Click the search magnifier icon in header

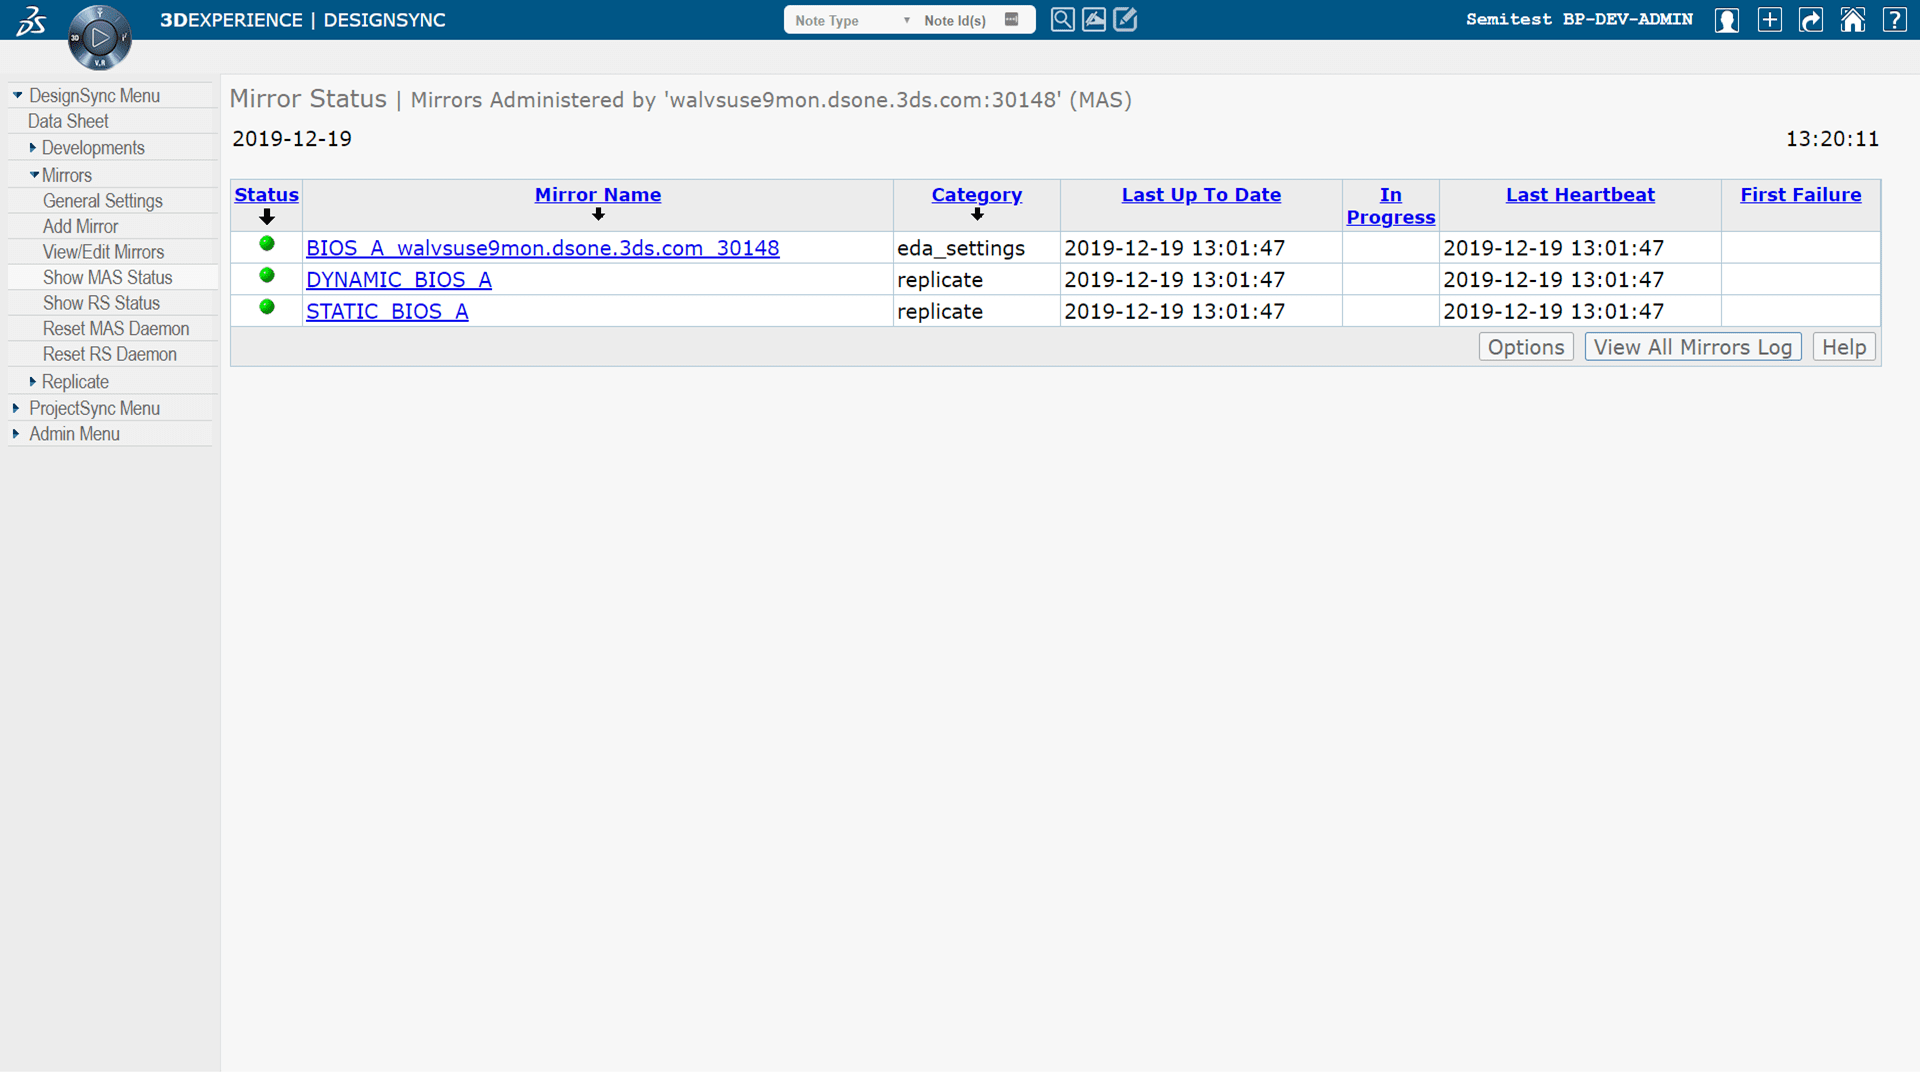(1062, 20)
